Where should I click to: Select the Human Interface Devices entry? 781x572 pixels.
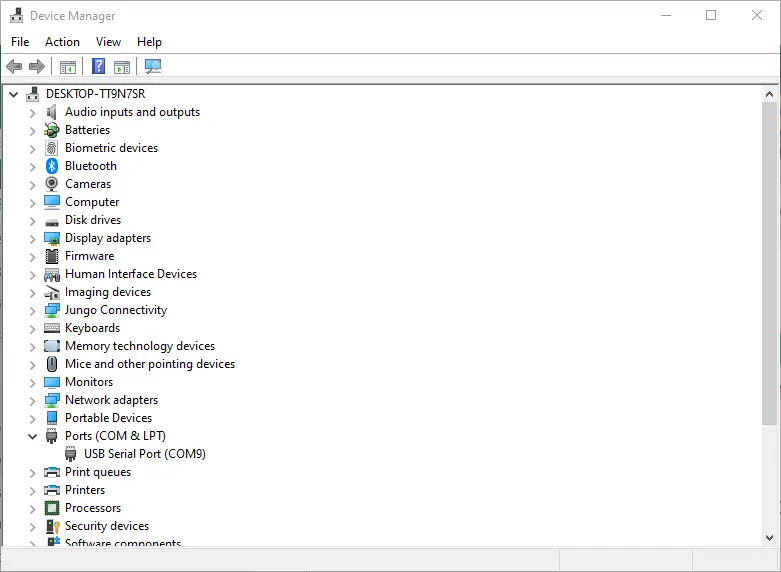[130, 274]
